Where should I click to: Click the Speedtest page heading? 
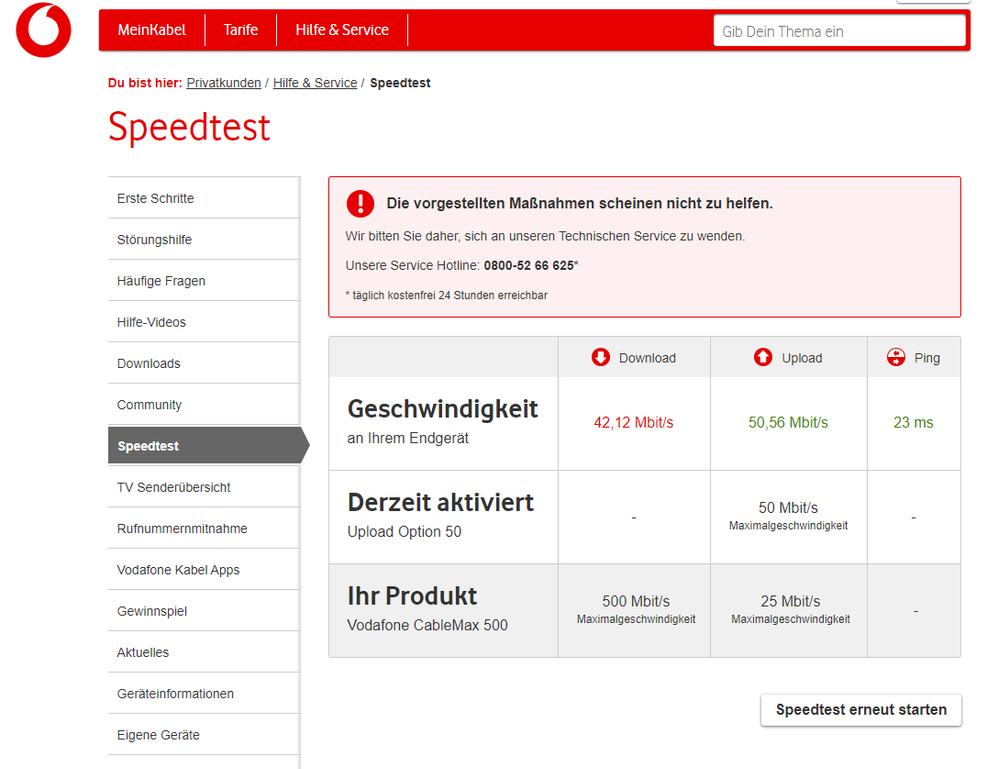coord(189,127)
